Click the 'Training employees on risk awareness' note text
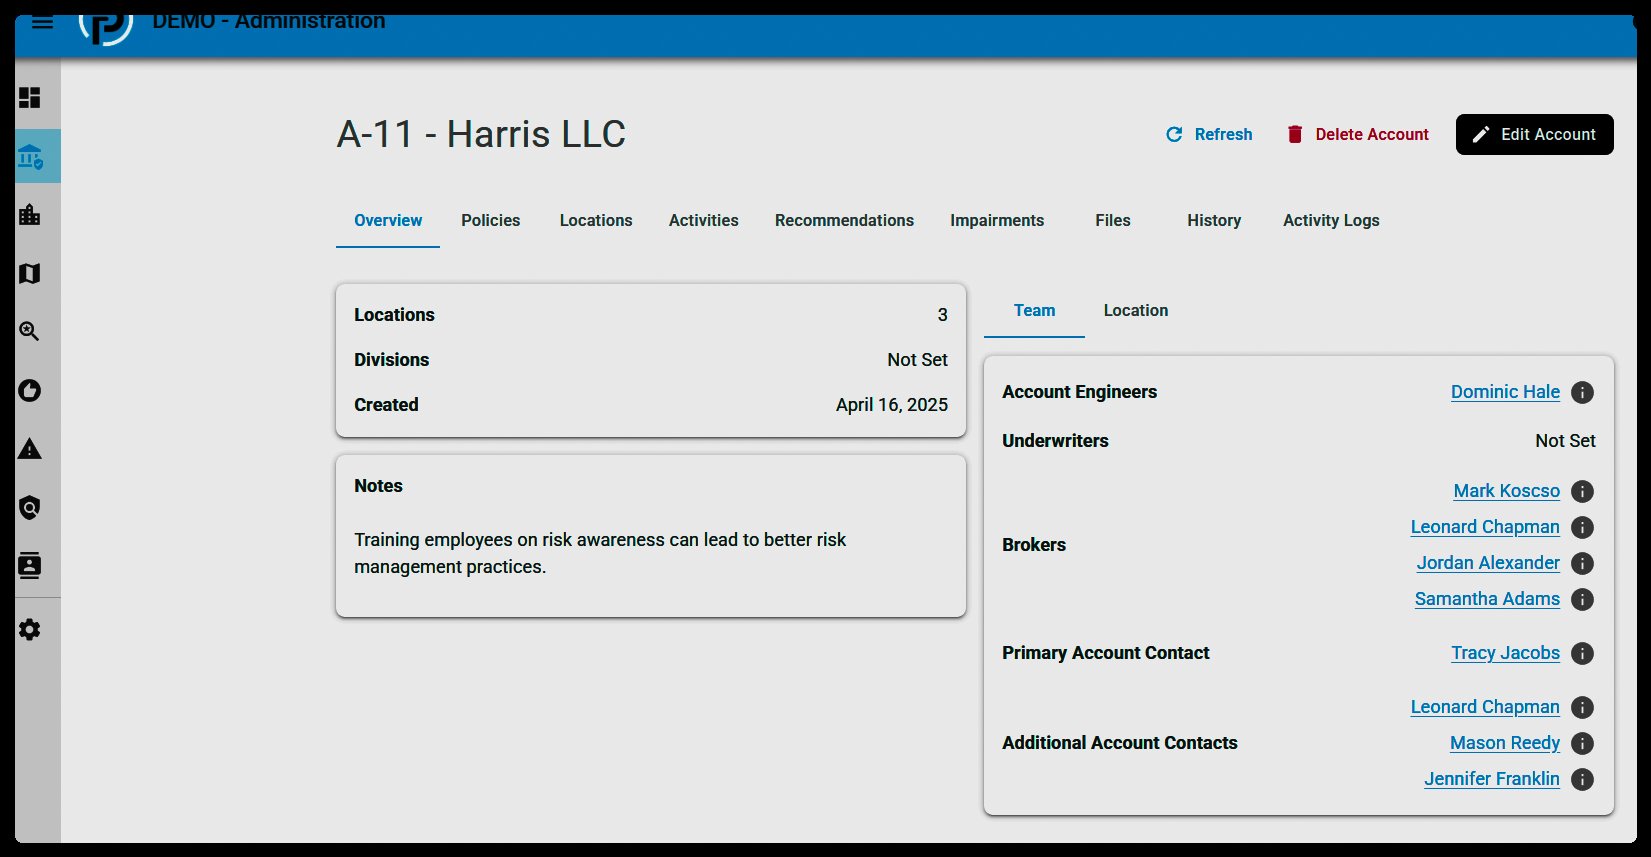The height and width of the screenshot is (857, 1651). [x=600, y=553]
